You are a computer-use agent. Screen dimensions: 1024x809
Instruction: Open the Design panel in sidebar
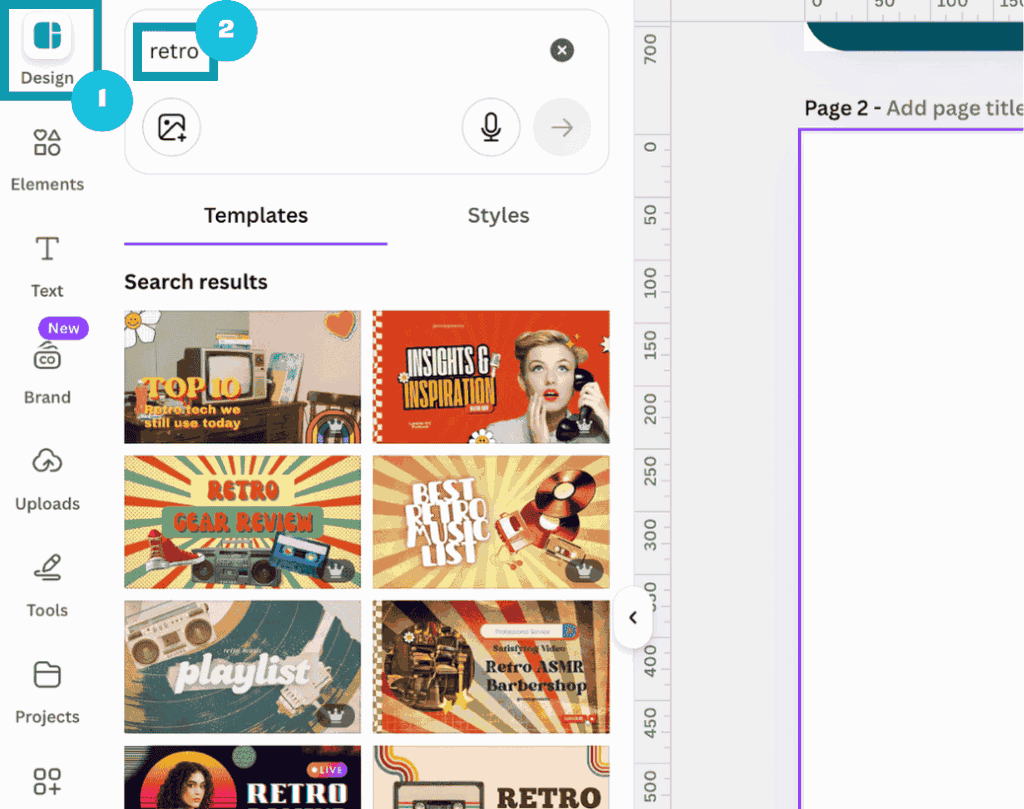tap(47, 49)
